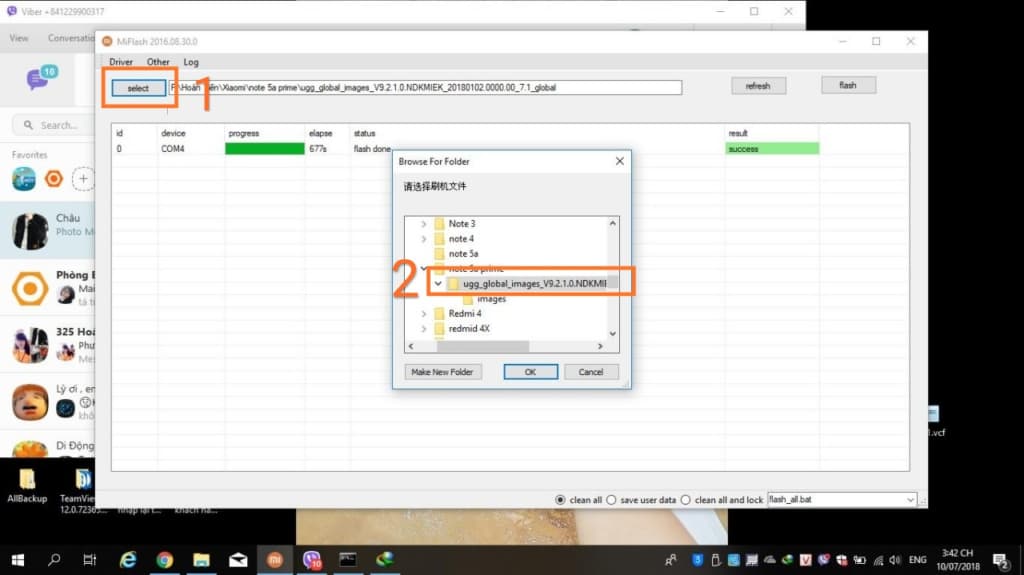Expand the Redmi 4 folder node
1024x575 pixels.
(424, 314)
